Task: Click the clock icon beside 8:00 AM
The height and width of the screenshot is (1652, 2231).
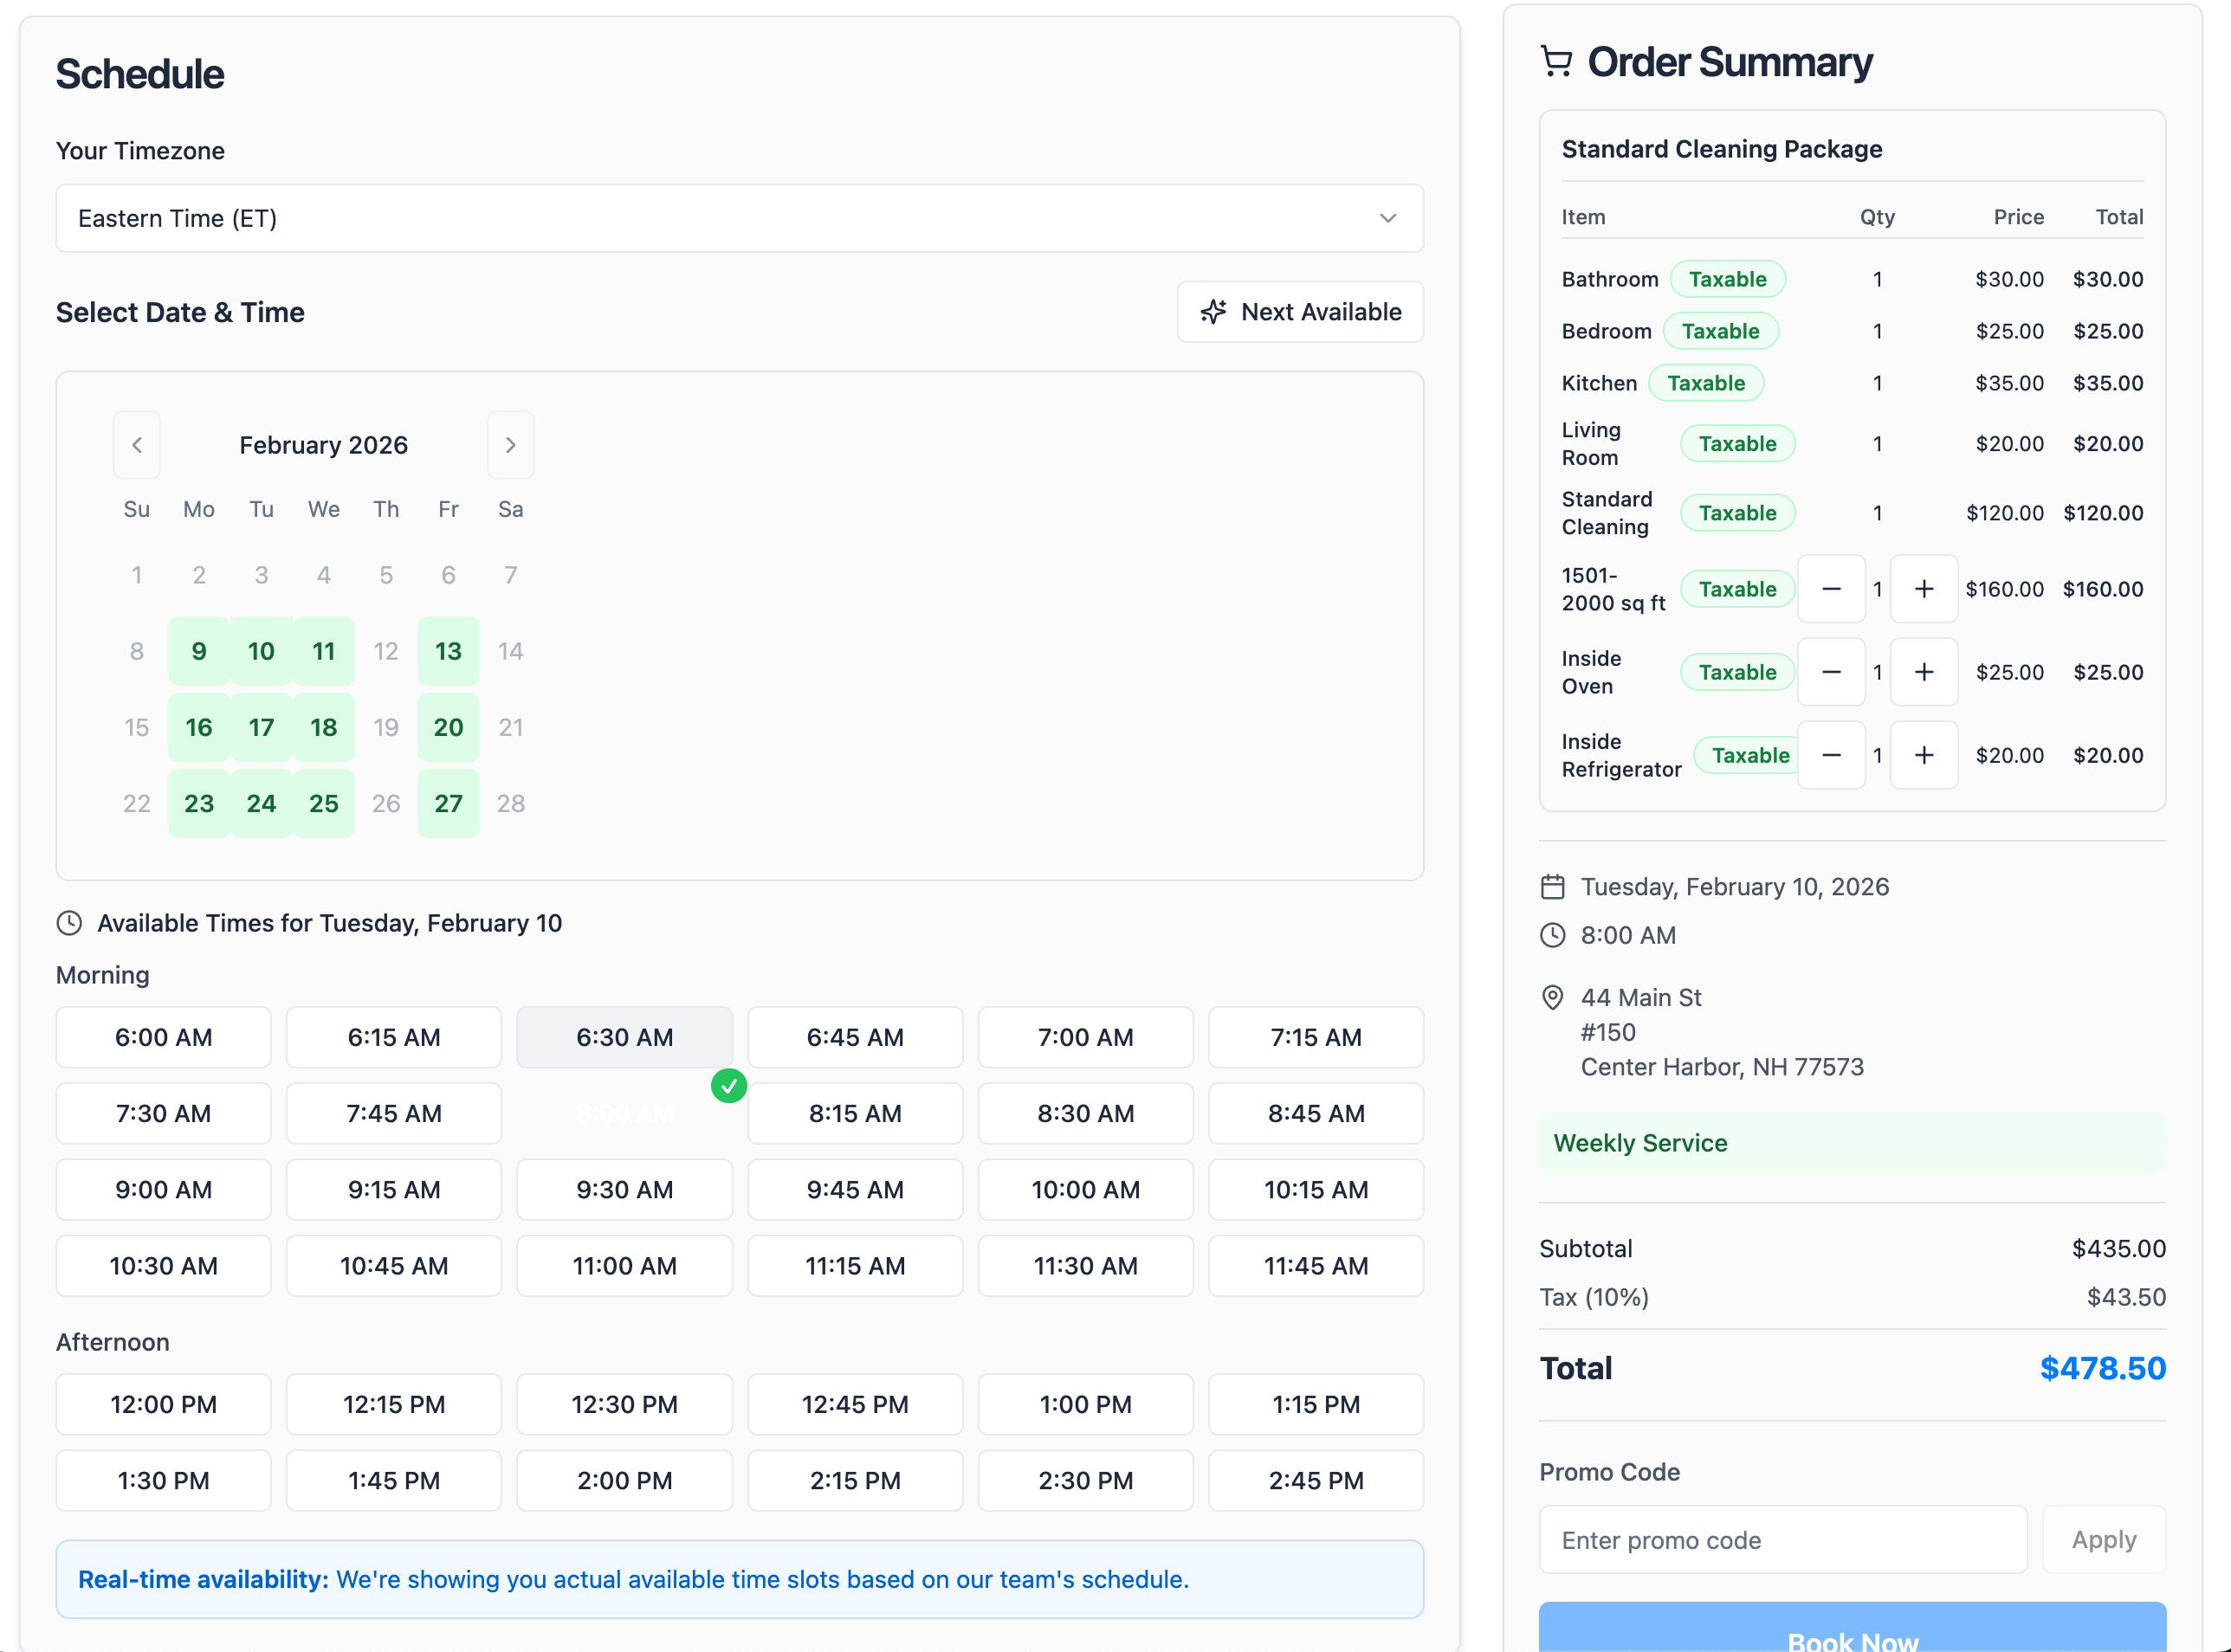Action: [1552, 936]
